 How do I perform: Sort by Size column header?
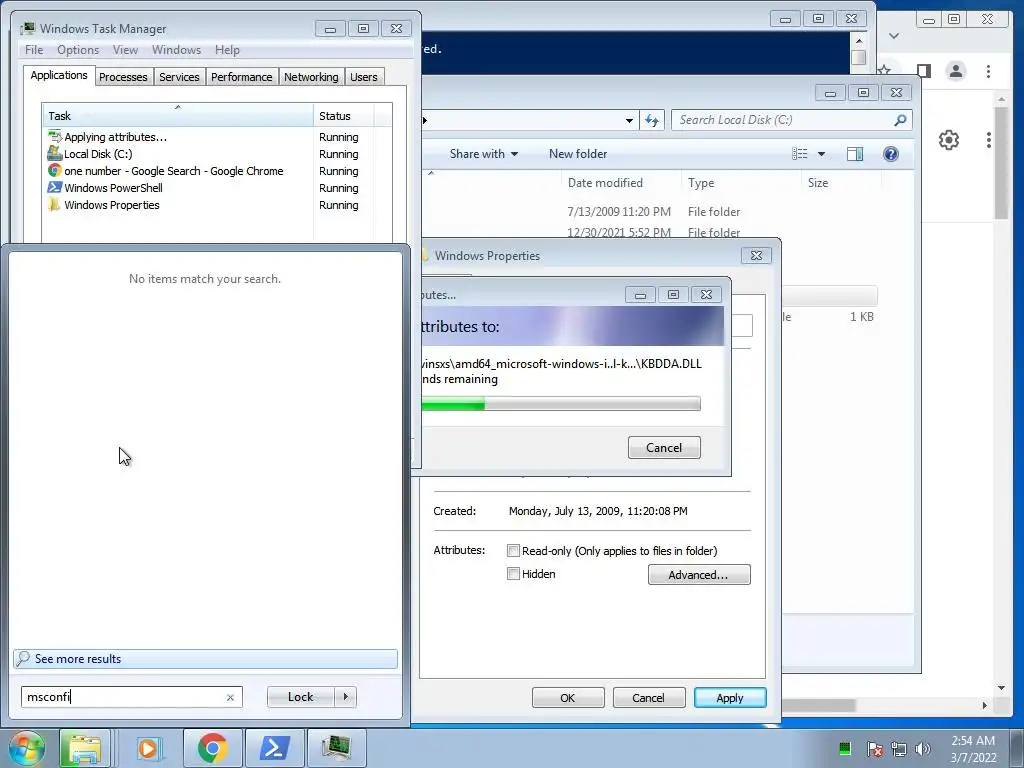pos(841,183)
